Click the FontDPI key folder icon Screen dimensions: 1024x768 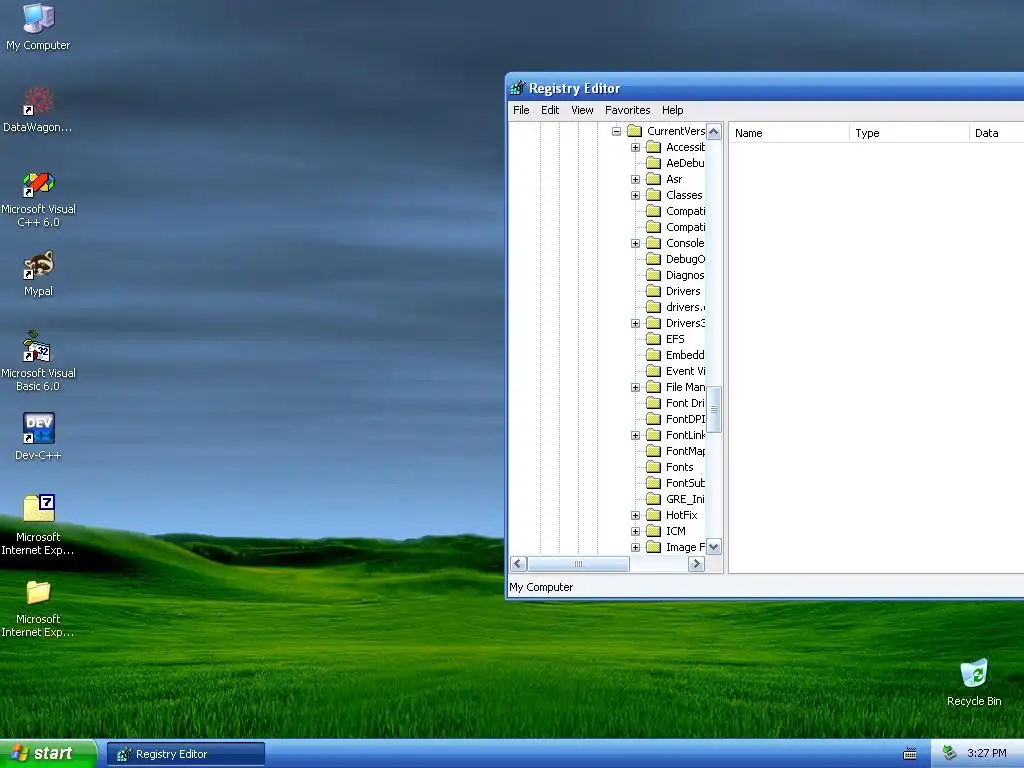[653, 419]
